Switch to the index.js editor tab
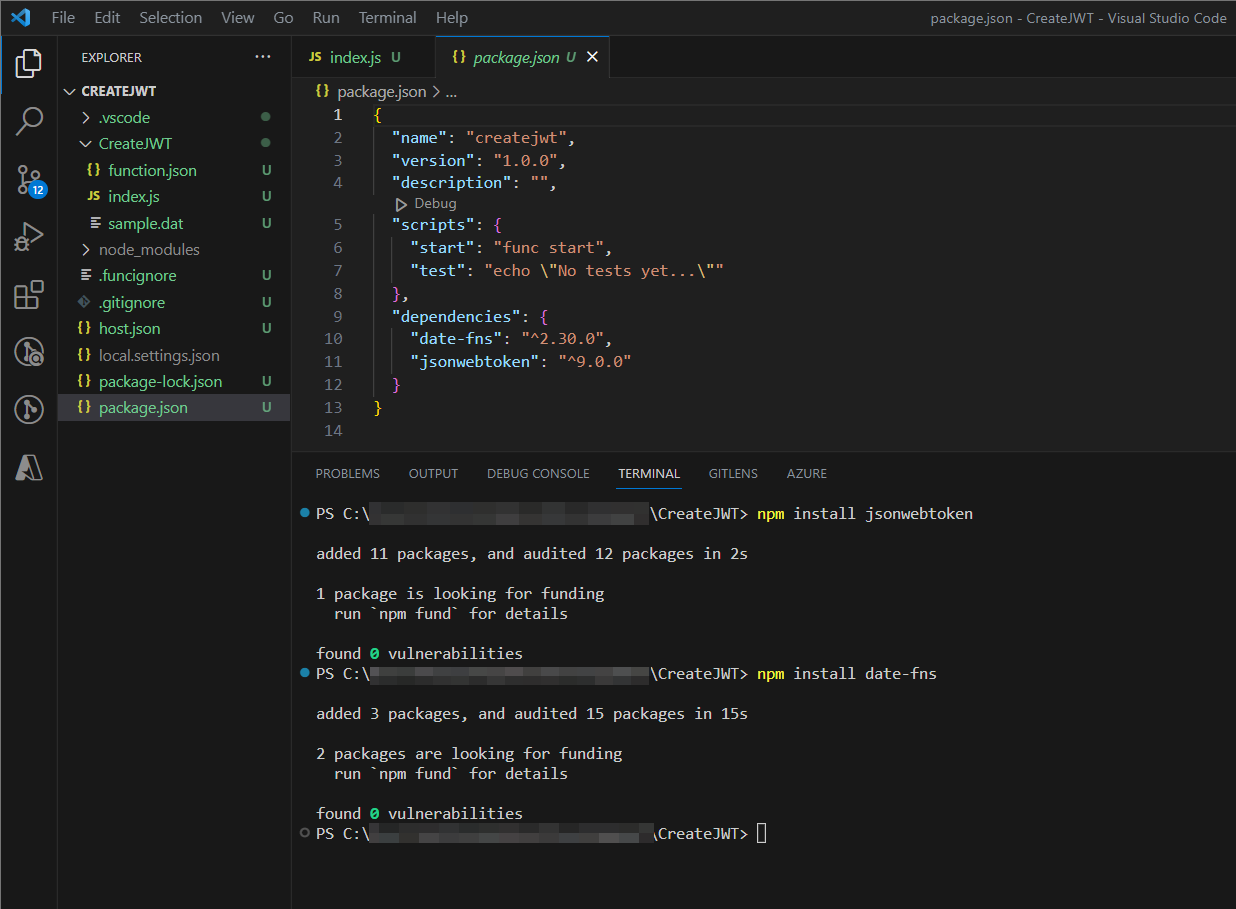Viewport: 1236px width, 909px height. [x=363, y=57]
